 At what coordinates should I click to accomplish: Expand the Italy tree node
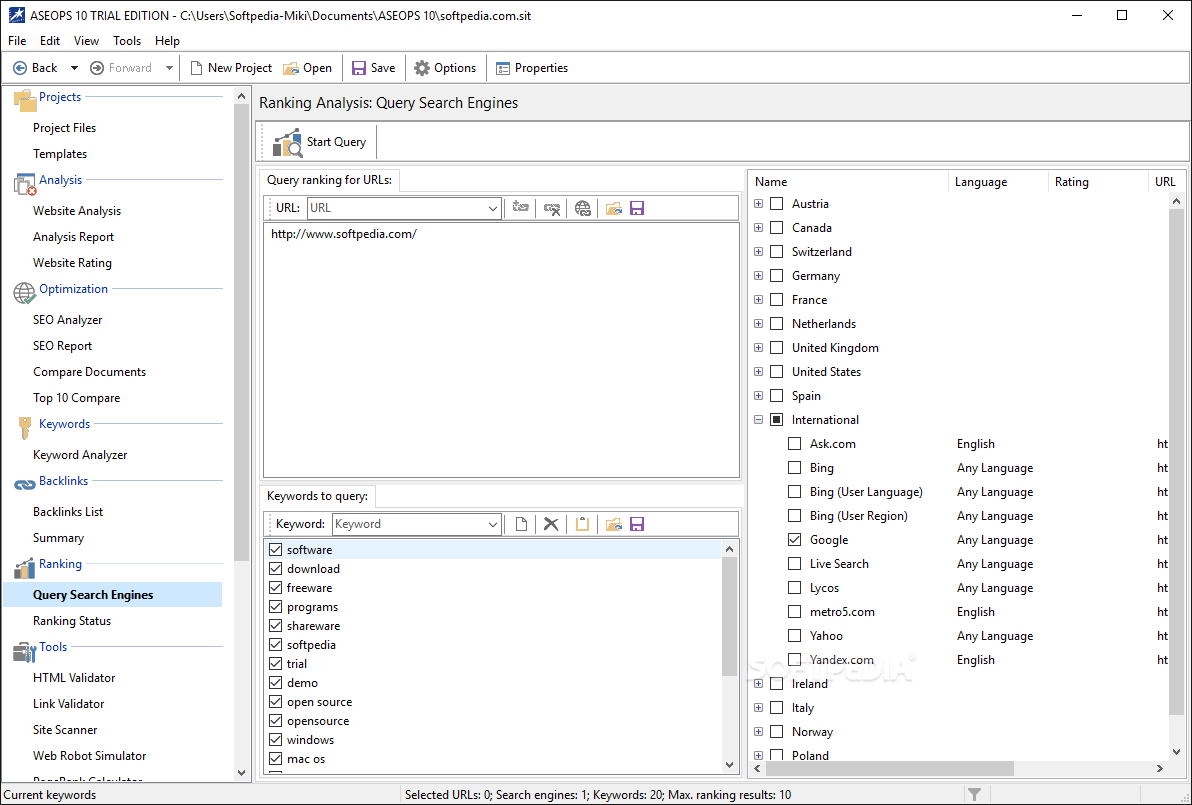(x=759, y=708)
